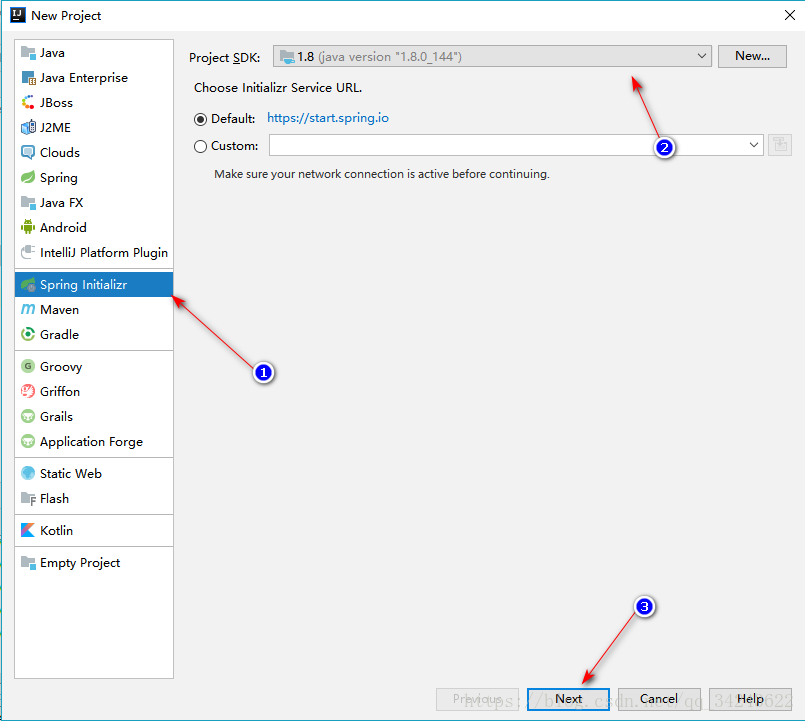The width and height of the screenshot is (805, 721).
Task: Select the IntelliJ Platform Plugin text entry
Action: (104, 252)
